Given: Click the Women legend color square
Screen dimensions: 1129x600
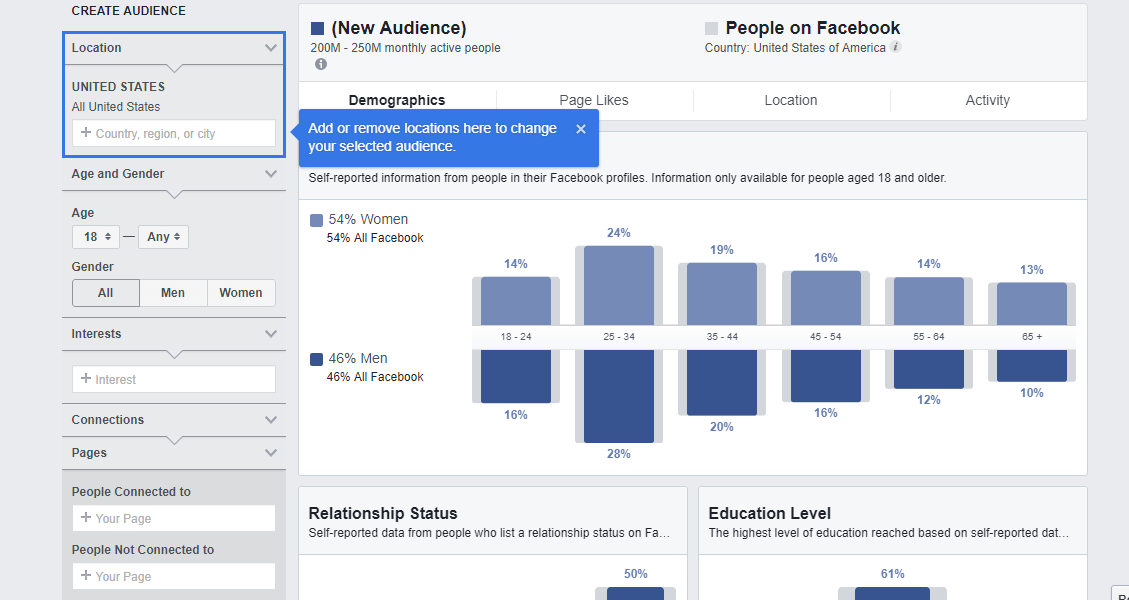Looking at the screenshot, I should click(x=316, y=220).
